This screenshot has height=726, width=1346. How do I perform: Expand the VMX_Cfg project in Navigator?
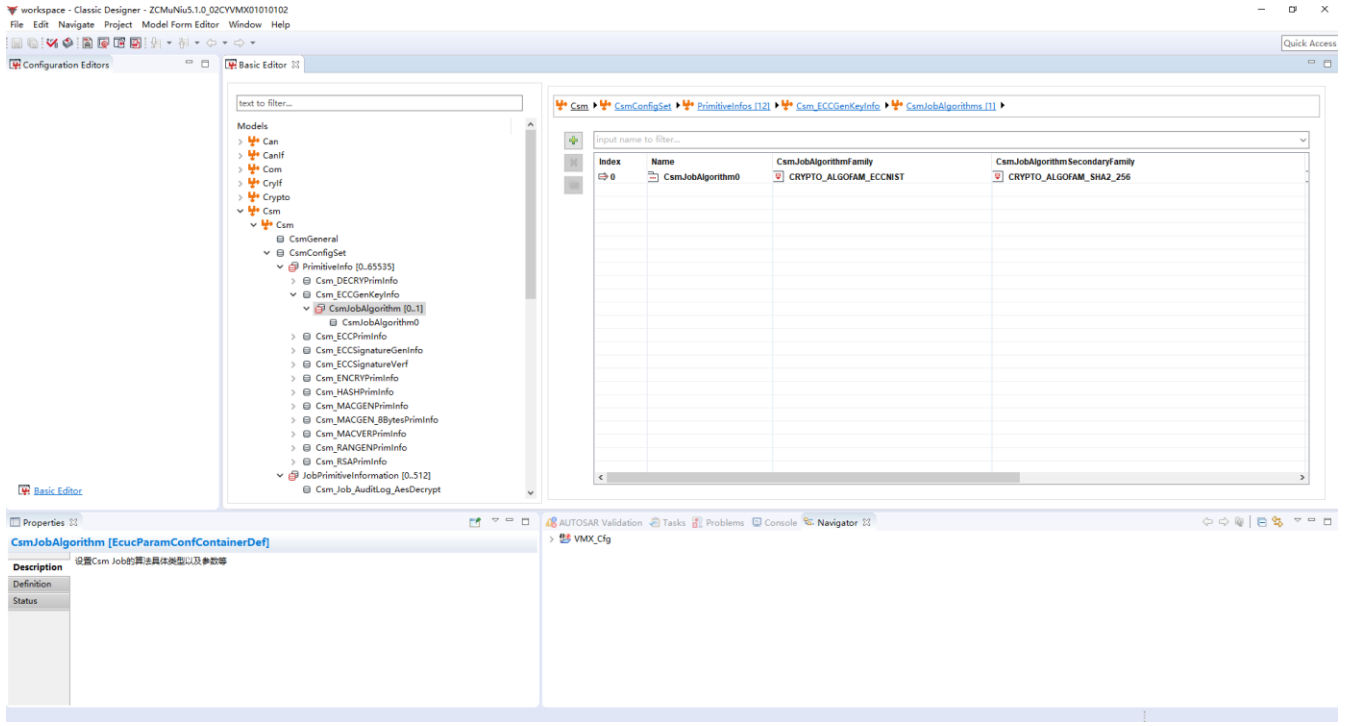click(552, 539)
